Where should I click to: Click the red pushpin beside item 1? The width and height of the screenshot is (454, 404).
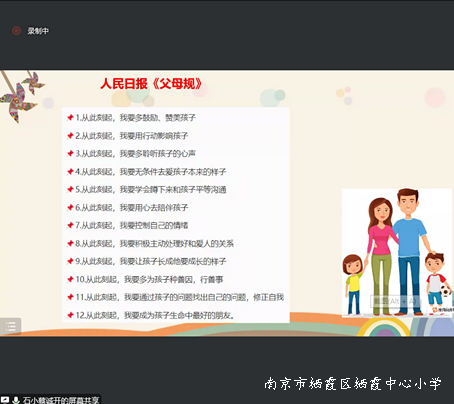click(70, 118)
